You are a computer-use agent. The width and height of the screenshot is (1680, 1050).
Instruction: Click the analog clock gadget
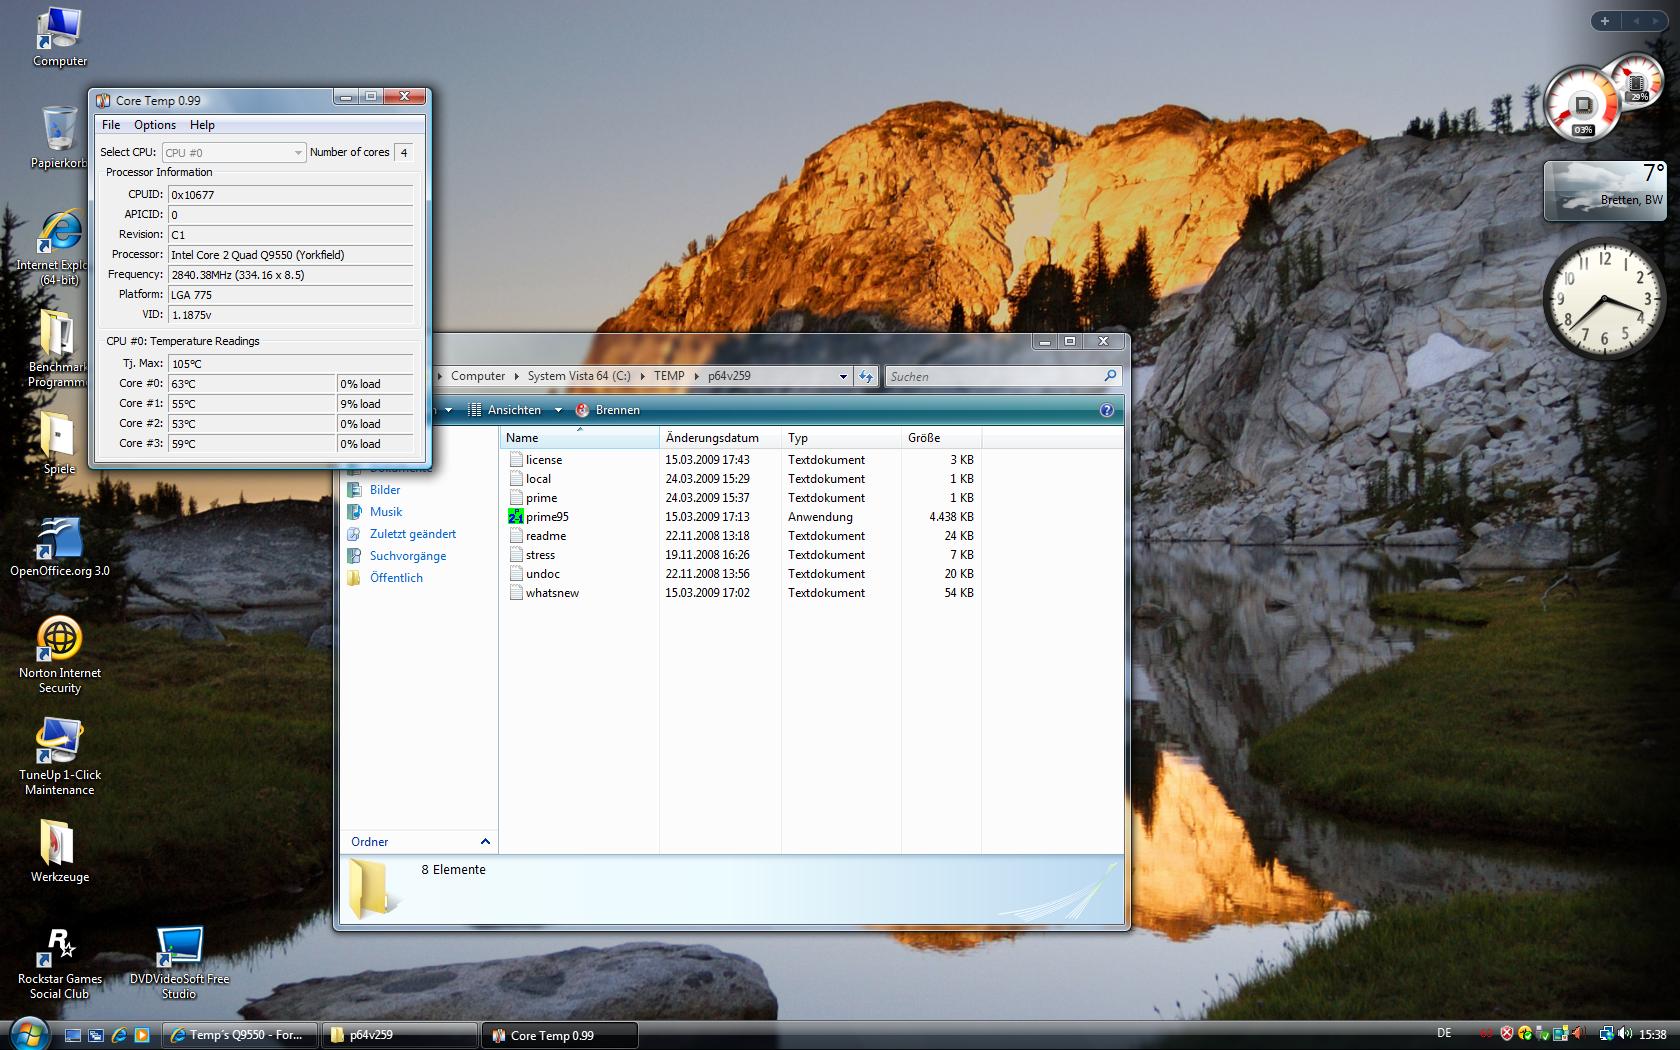coord(1604,298)
